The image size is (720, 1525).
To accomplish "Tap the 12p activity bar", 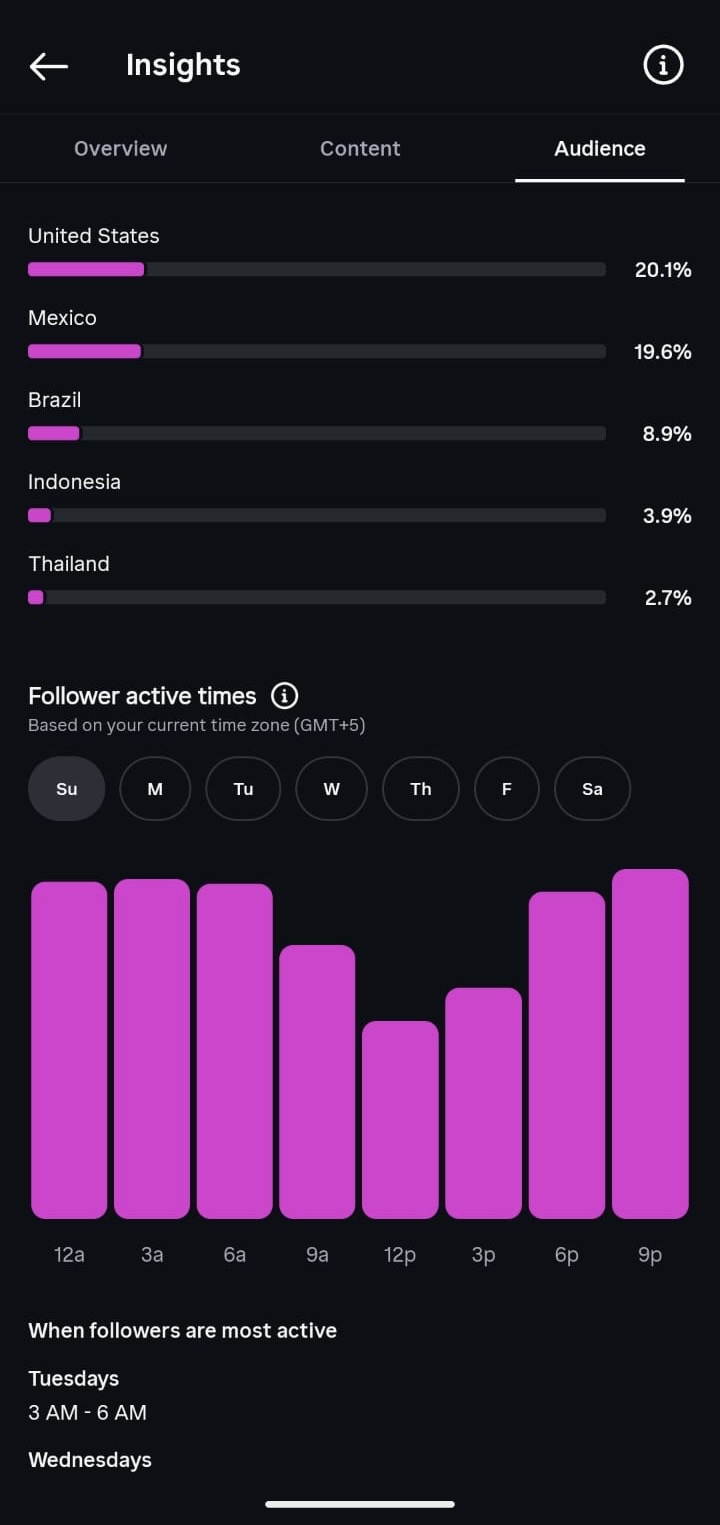I will coord(400,1120).
